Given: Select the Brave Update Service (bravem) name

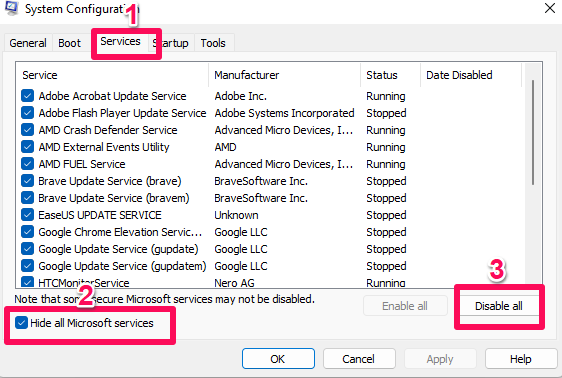Looking at the screenshot, I should coord(114,198).
